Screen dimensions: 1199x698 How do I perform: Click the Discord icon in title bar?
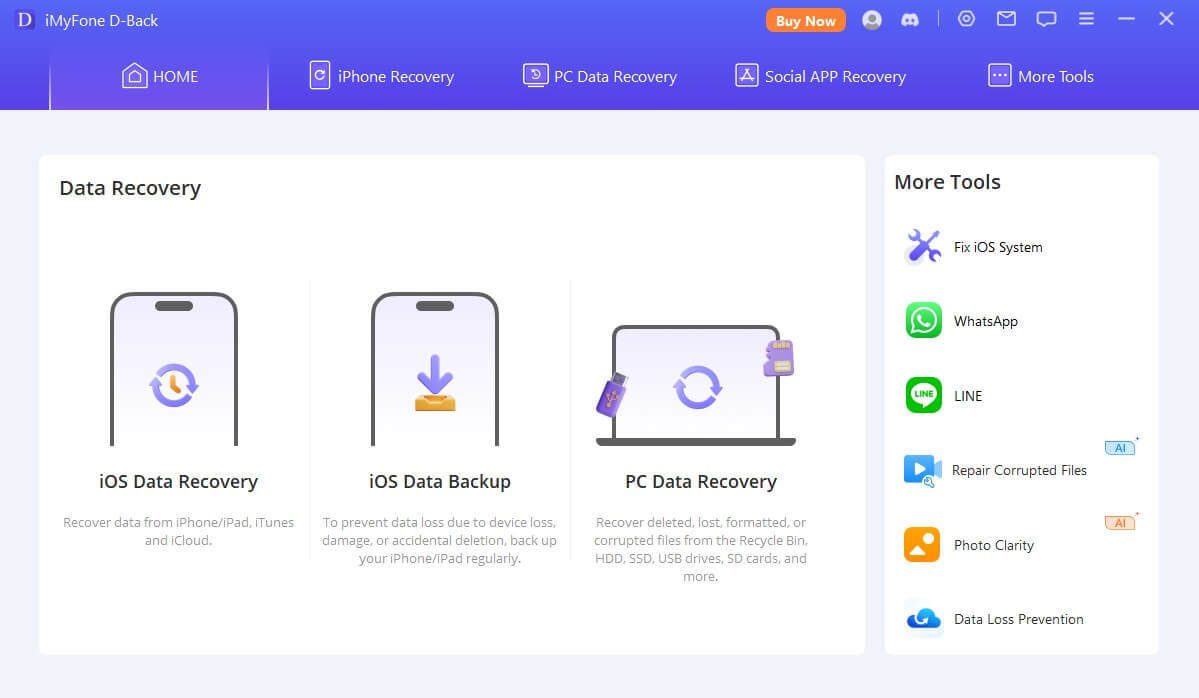[909, 19]
